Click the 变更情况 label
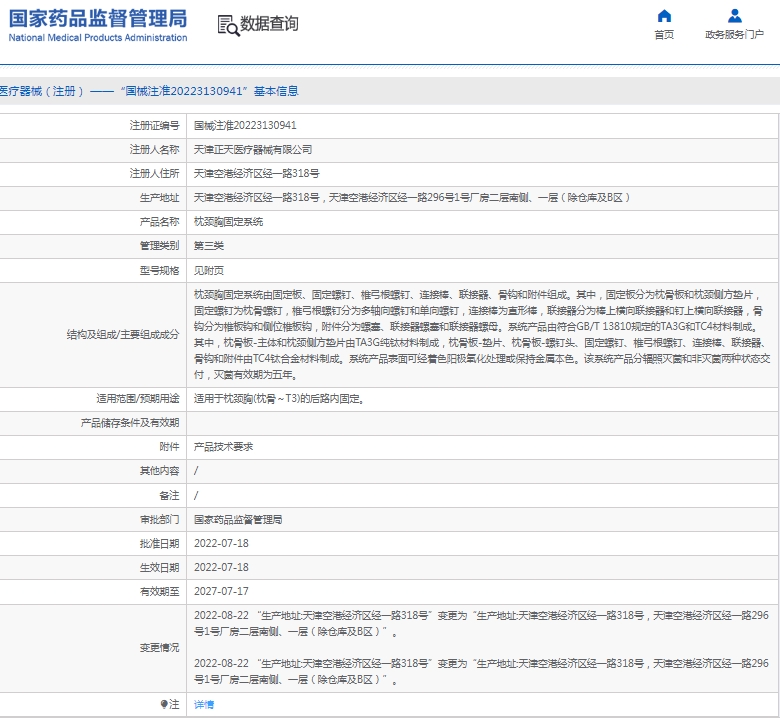This screenshot has height=718, width=780. click(159, 647)
